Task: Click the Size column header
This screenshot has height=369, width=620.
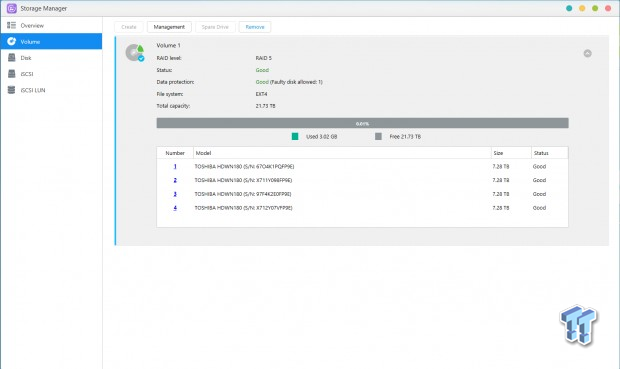Action: tap(511, 153)
